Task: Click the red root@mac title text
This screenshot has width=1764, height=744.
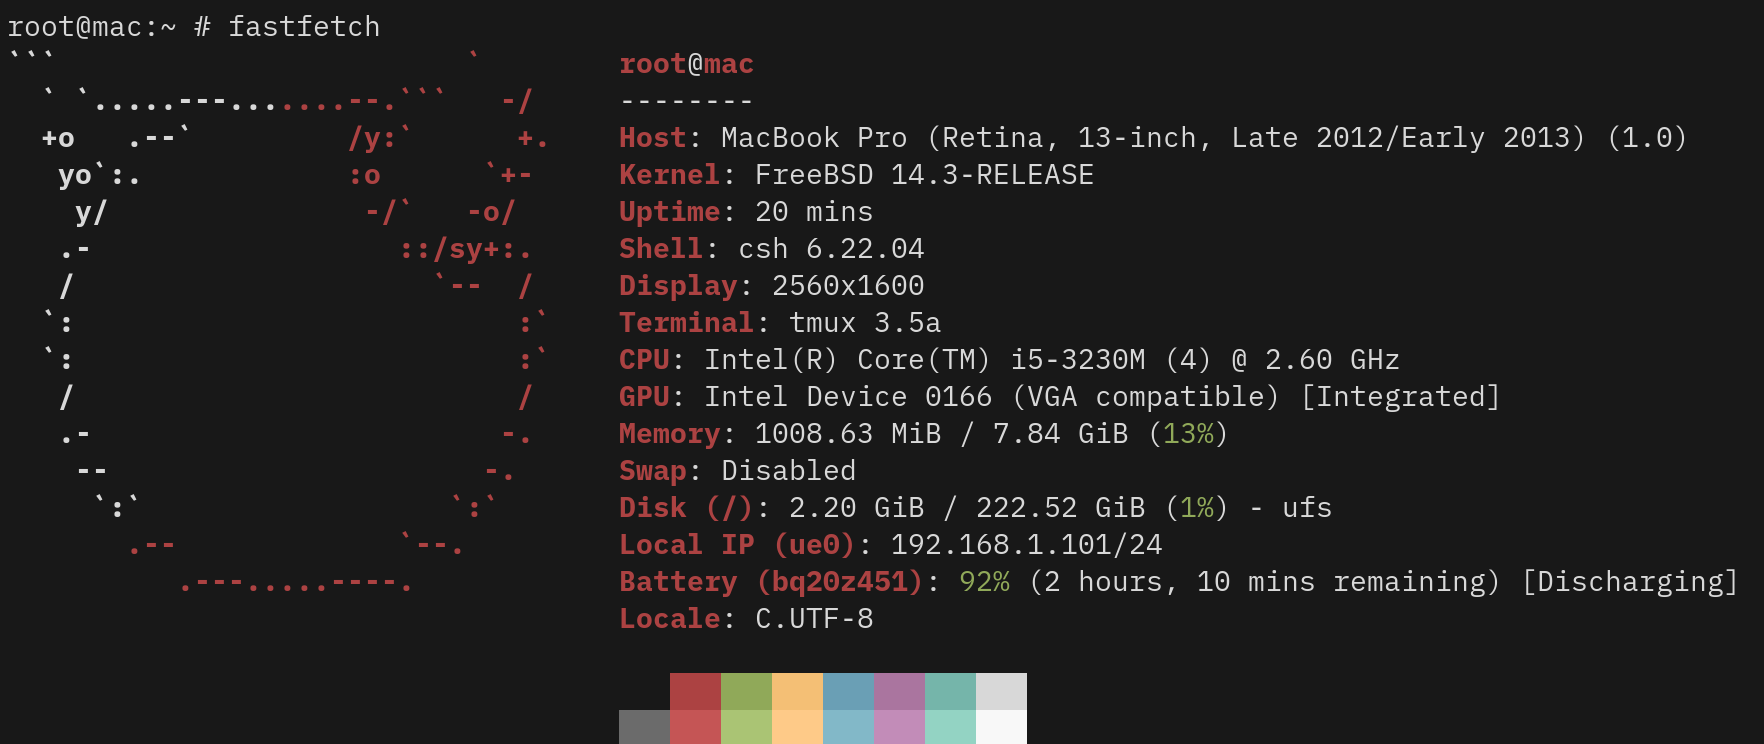Action: click(x=686, y=65)
